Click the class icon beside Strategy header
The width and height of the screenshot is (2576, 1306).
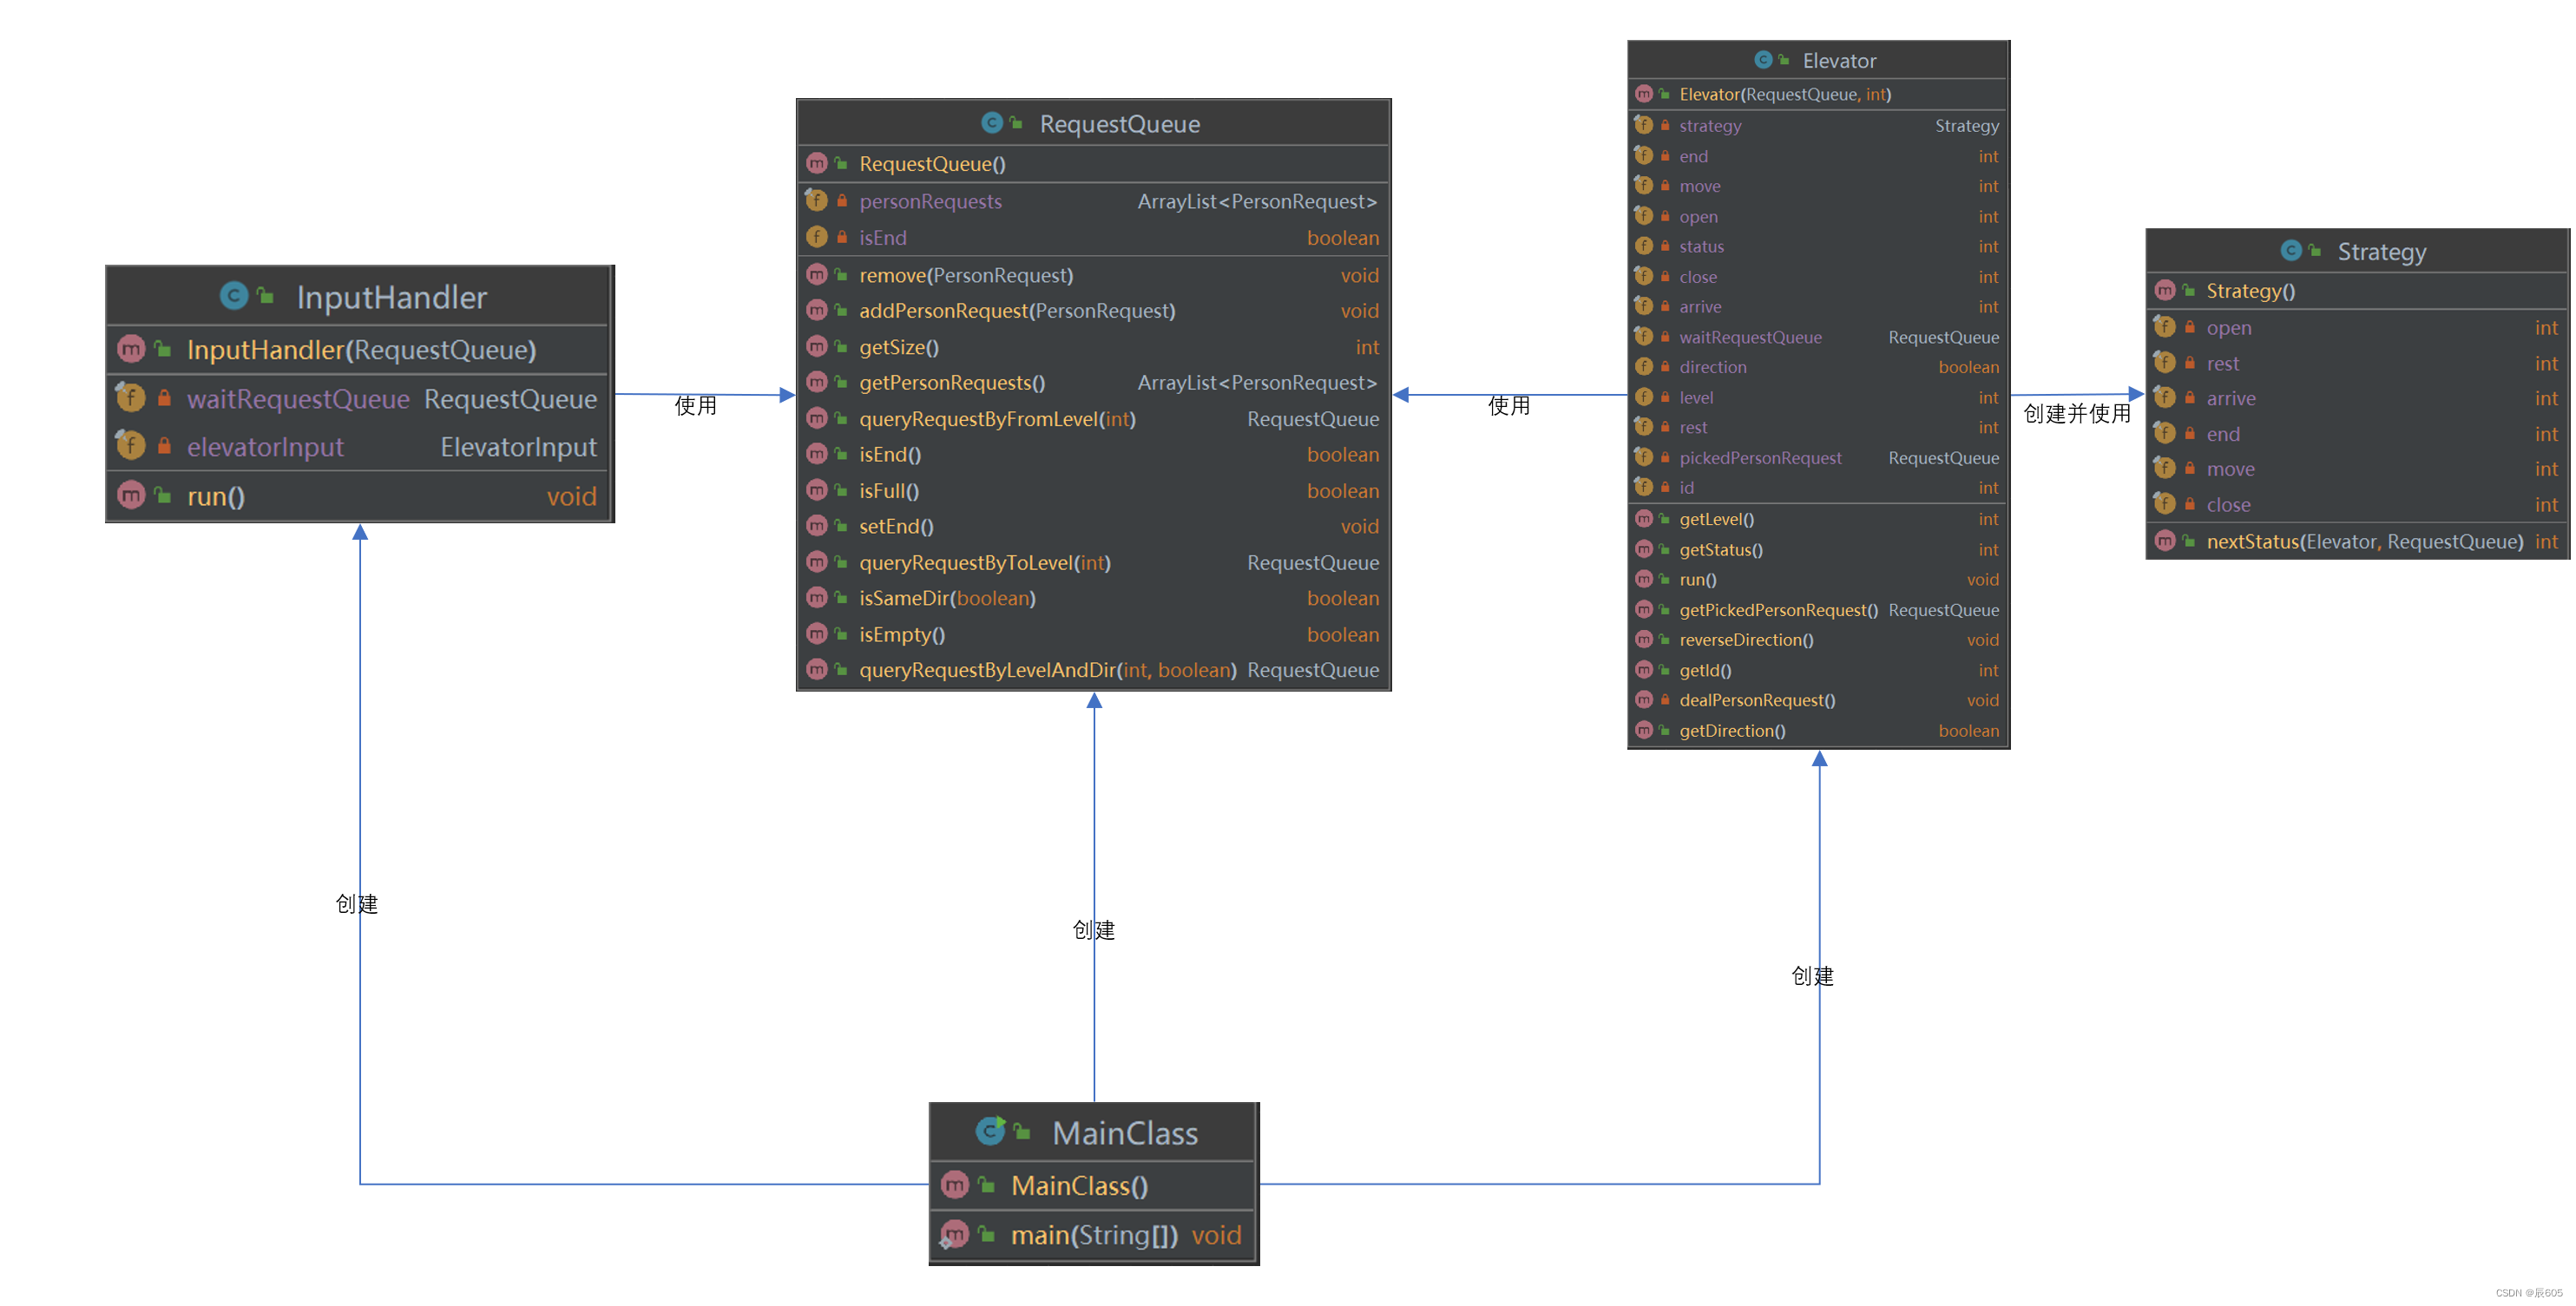[x=2290, y=250]
